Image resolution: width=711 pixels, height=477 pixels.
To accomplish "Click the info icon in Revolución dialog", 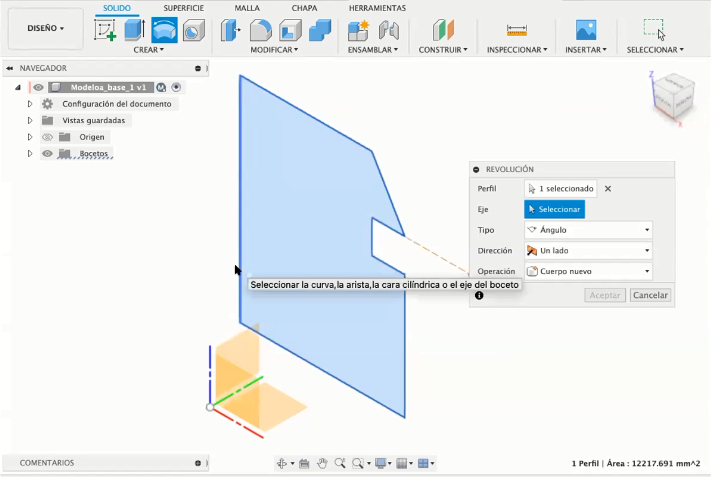I will coord(479,296).
